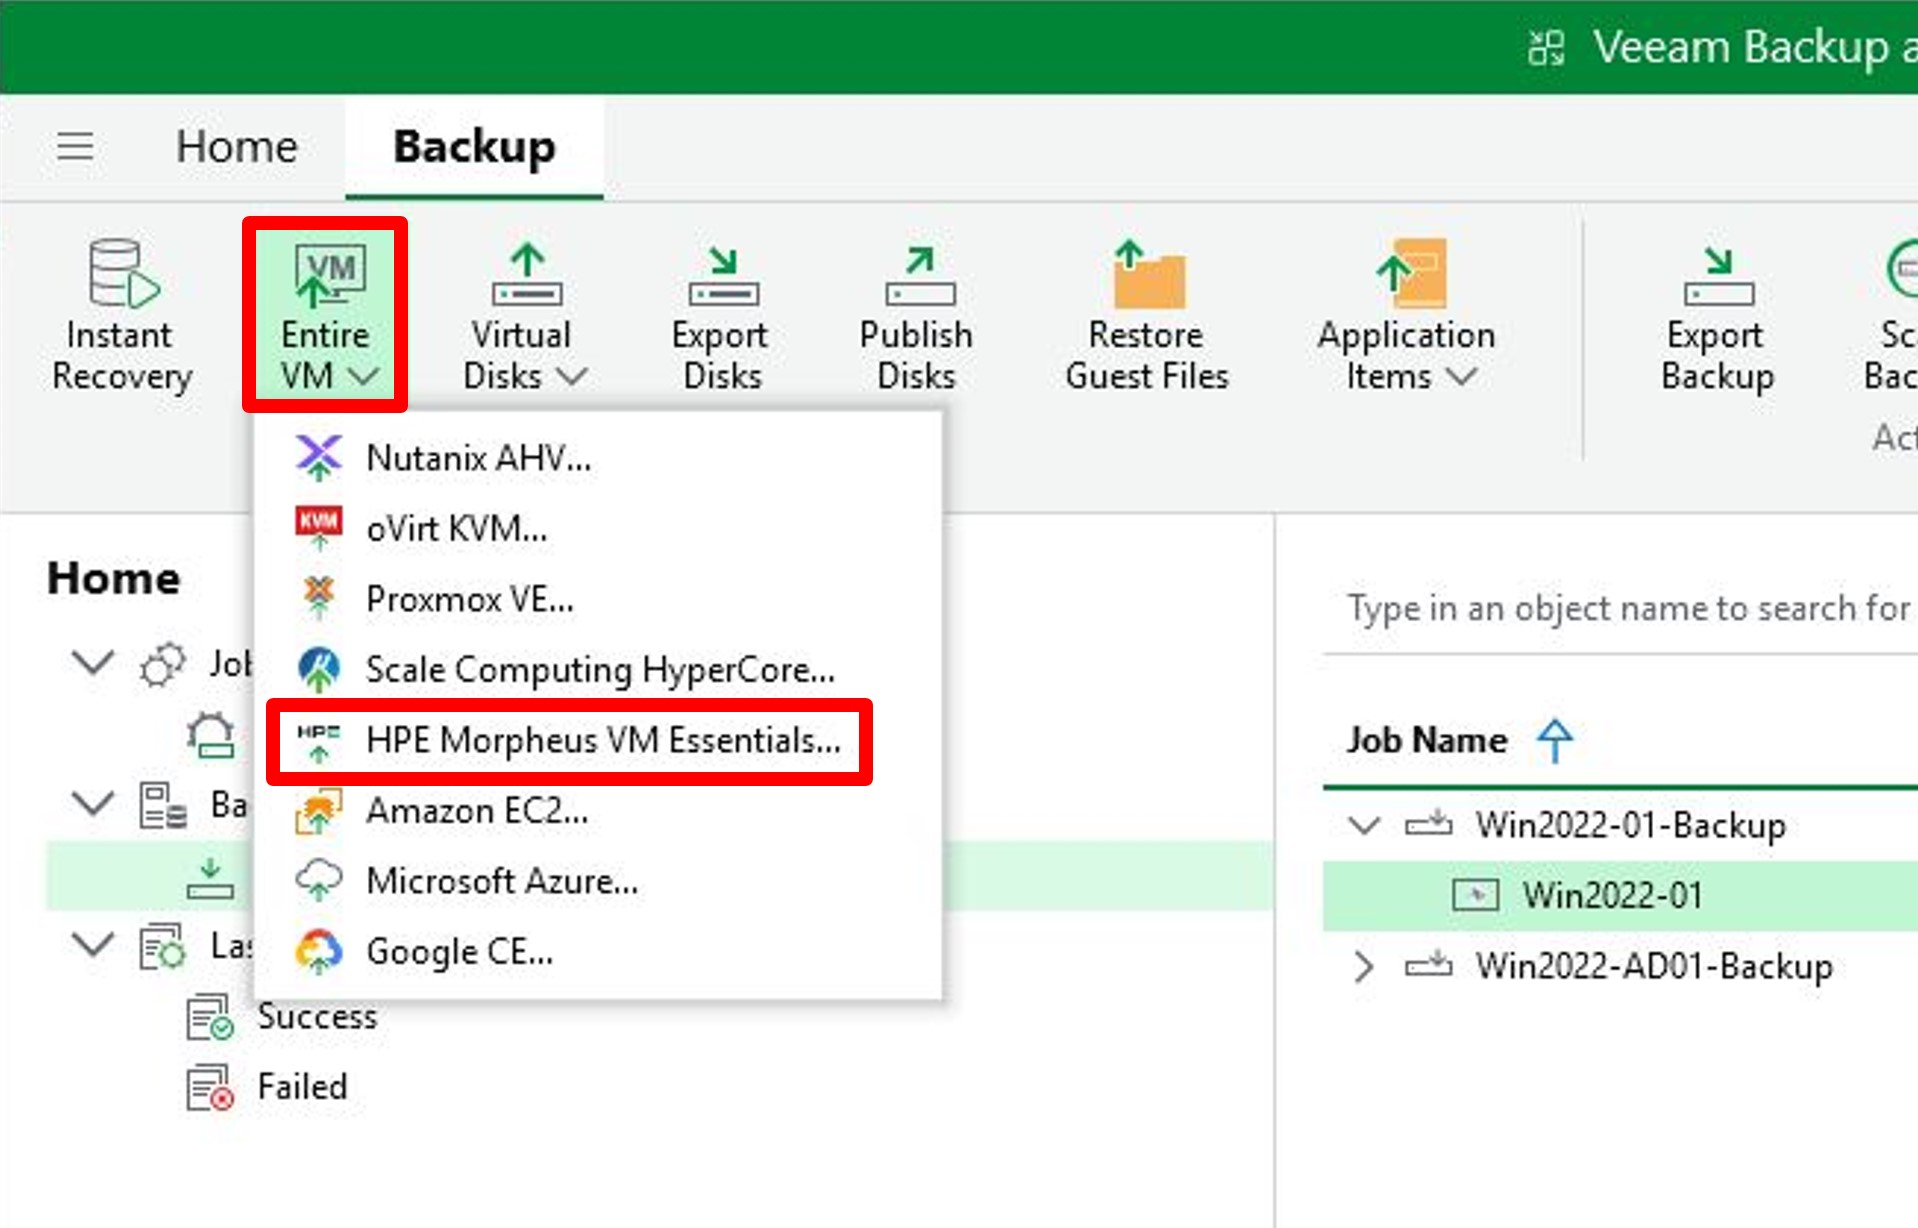Select the child node icon under Jobs
The width and height of the screenshot is (1918, 1228).
pos(211,735)
